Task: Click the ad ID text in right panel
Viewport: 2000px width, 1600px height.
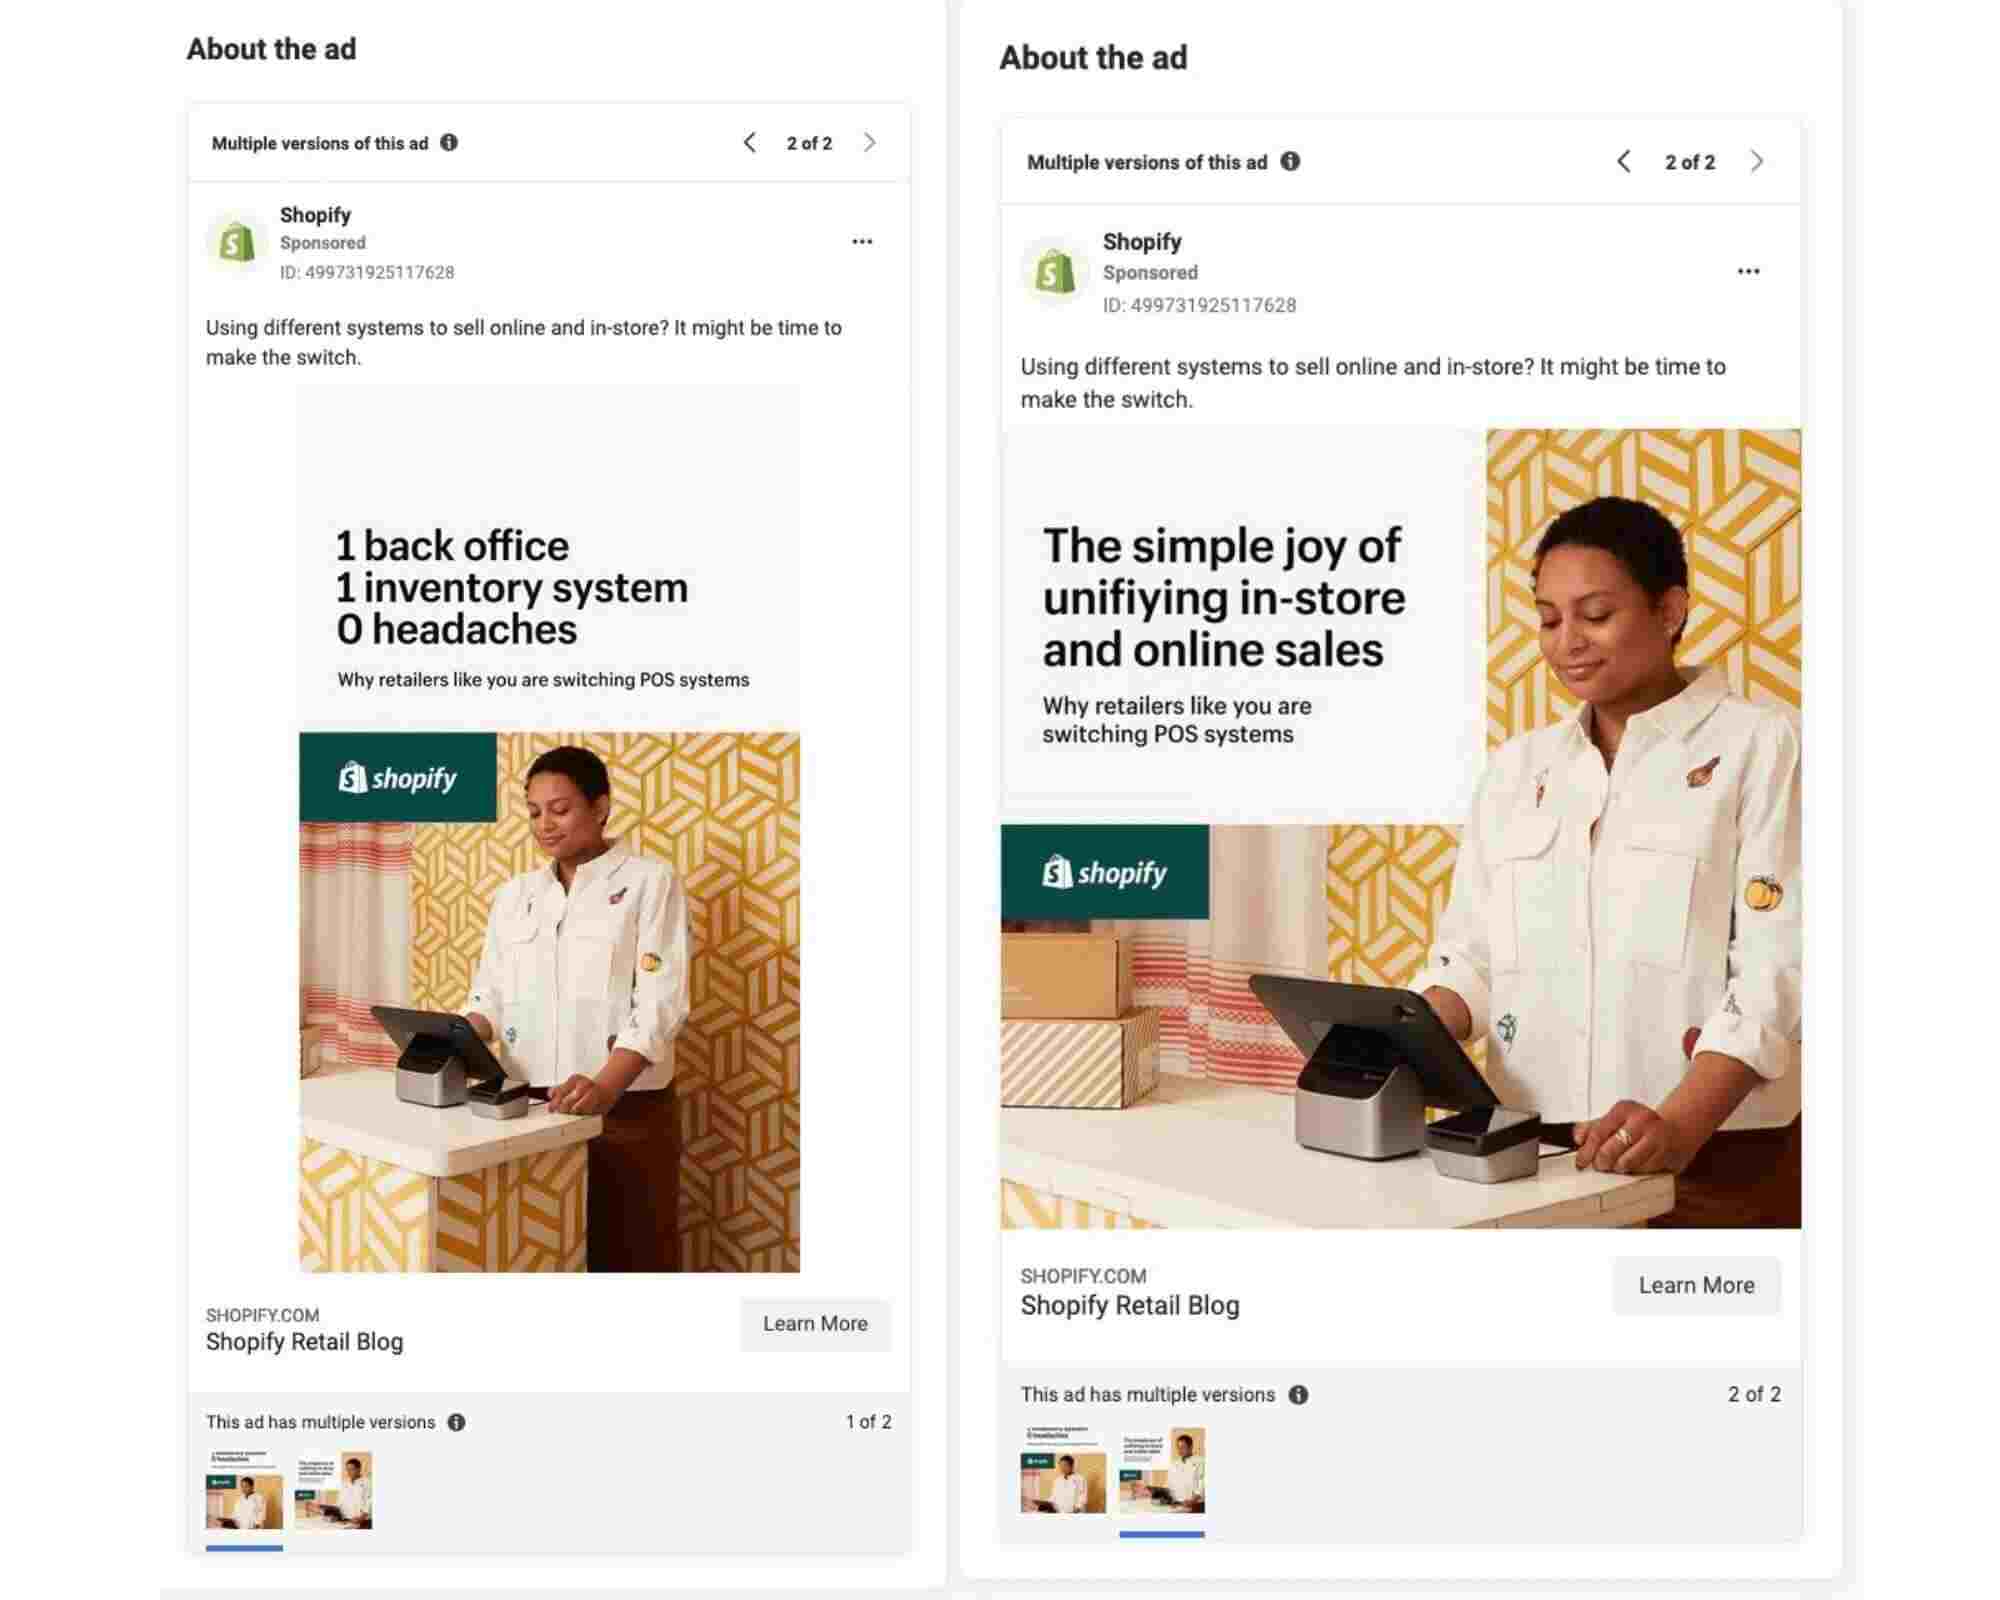Action: coord(1199,305)
